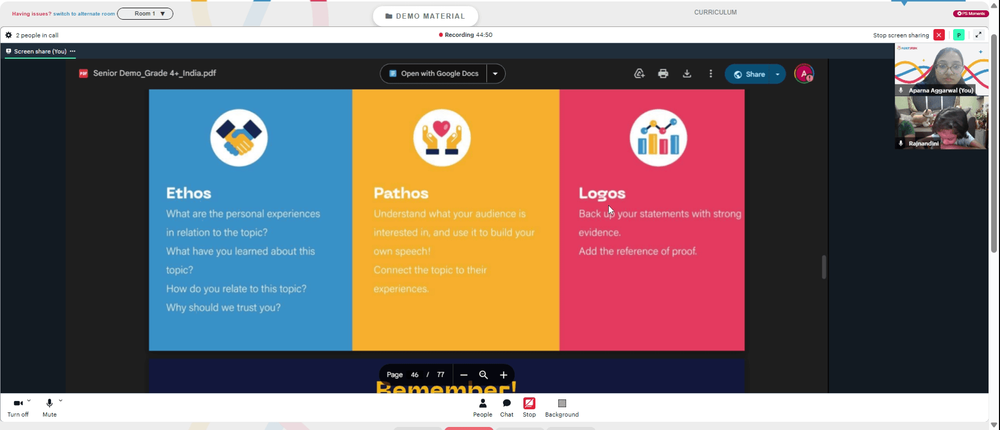
Task: Click the PS Moments badge
Action: [971, 13]
